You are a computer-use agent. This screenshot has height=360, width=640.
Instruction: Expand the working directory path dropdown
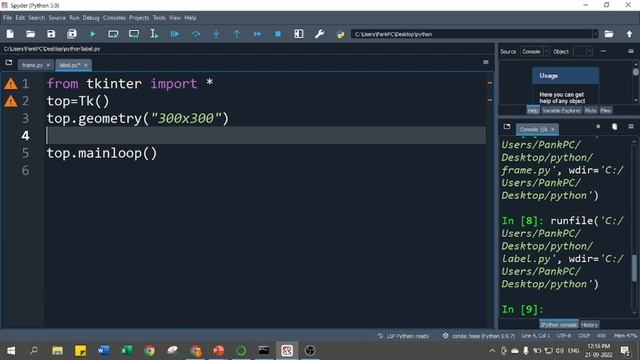click(x=595, y=34)
